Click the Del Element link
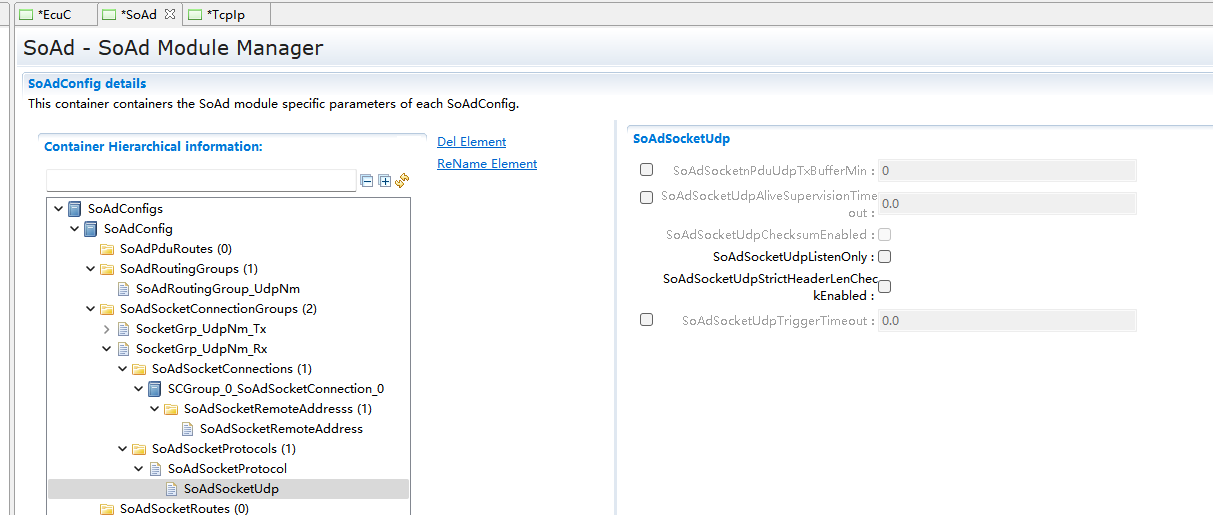The image size is (1213, 515). pyautogui.click(x=471, y=142)
